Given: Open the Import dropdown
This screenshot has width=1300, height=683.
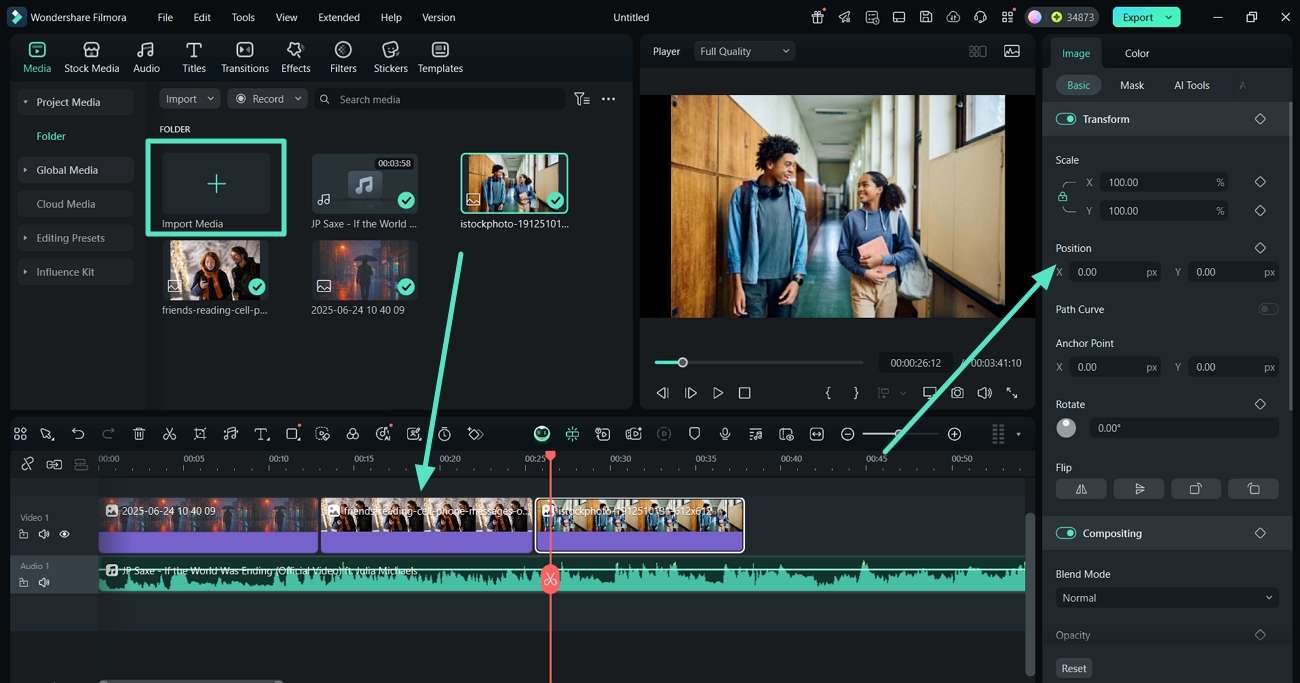Looking at the screenshot, I should pos(189,99).
